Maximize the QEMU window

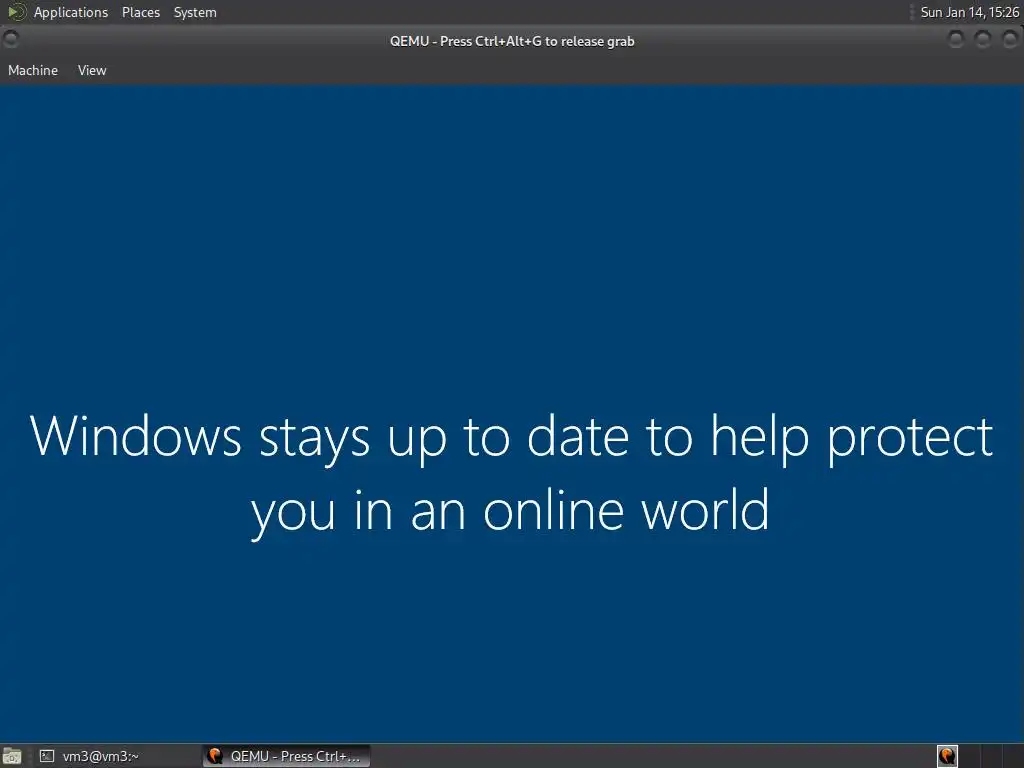(983, 40)
